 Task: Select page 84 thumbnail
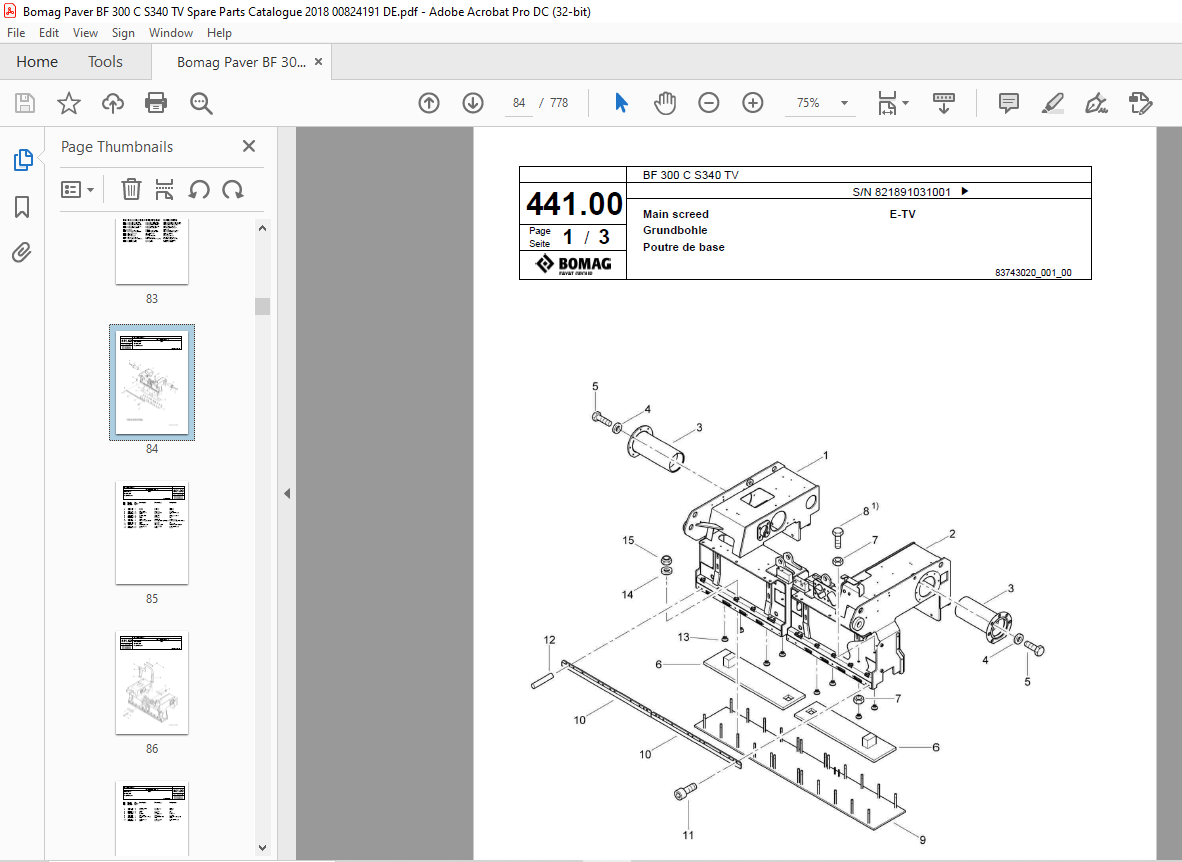(x=152, y=382)
